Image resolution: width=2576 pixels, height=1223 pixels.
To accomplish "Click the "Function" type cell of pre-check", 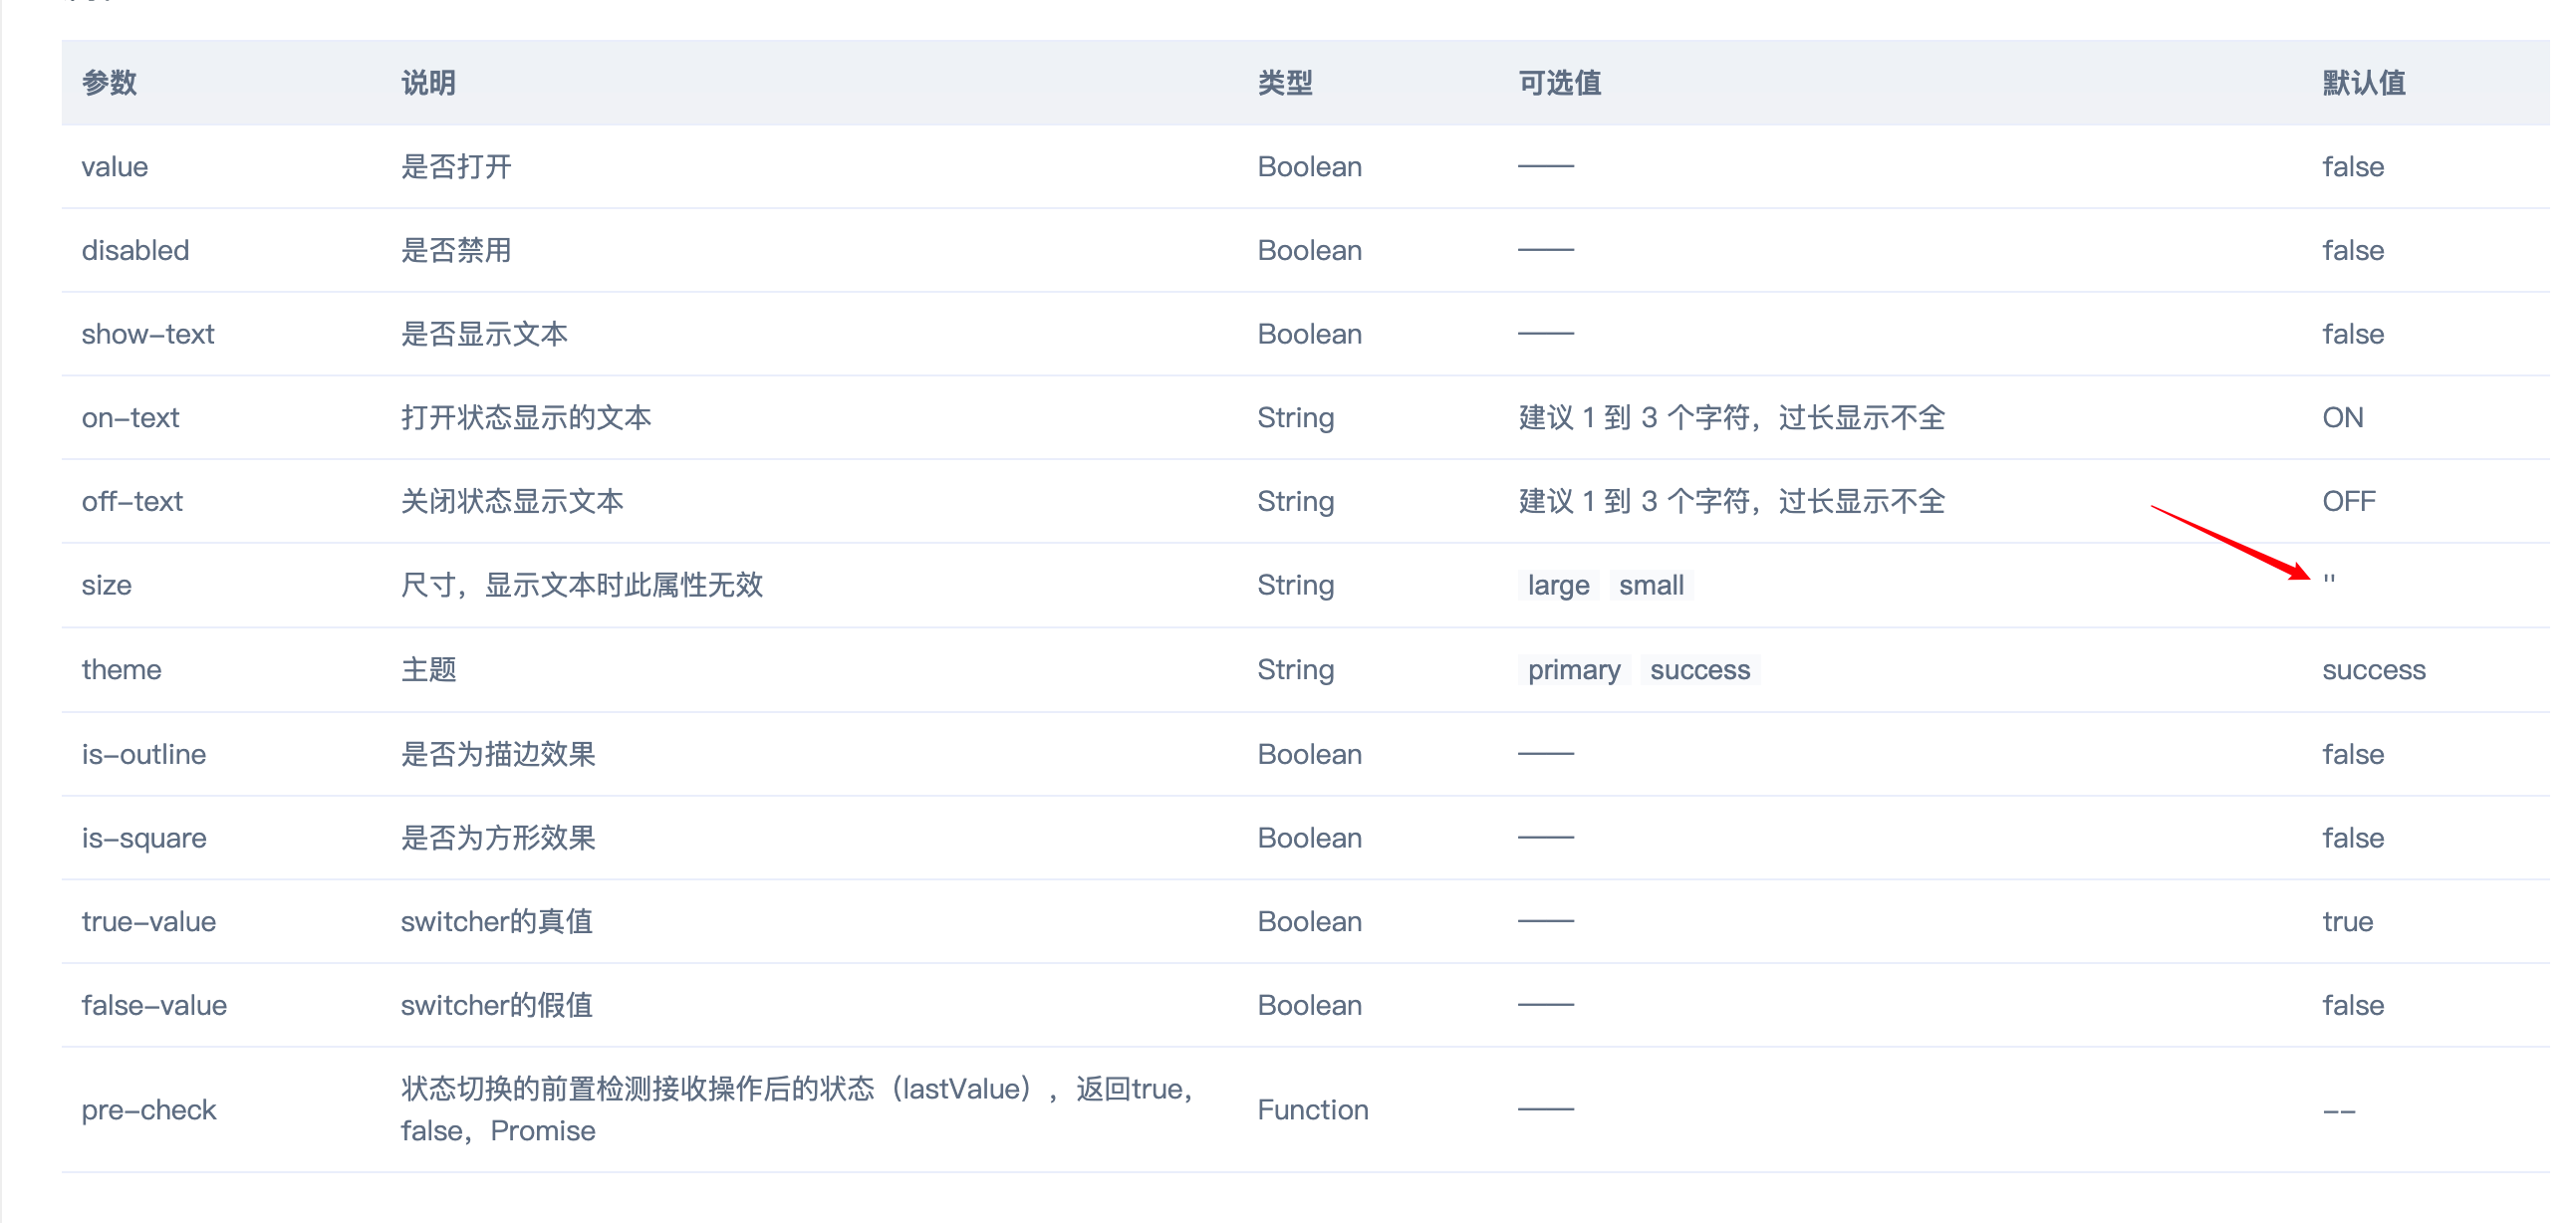I will (x=1313, y=1109).
